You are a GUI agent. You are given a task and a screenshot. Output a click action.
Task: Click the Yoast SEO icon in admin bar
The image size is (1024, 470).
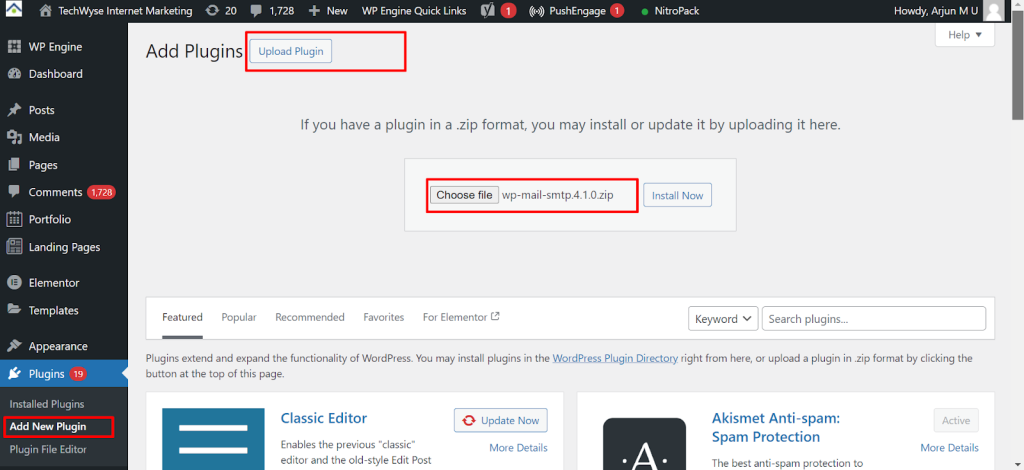pos(488,11)
